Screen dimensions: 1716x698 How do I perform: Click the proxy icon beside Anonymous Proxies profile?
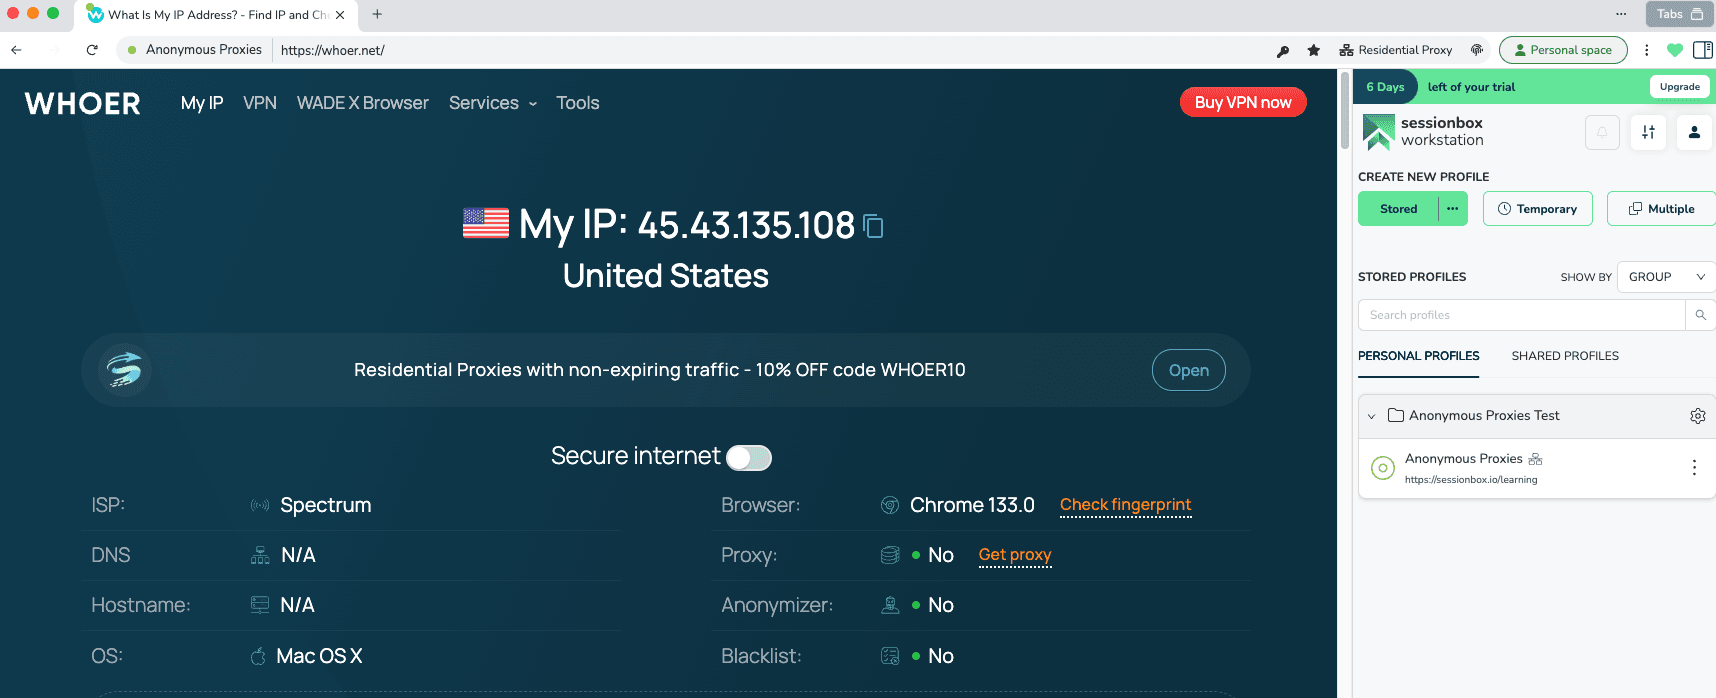point(1535,459)
